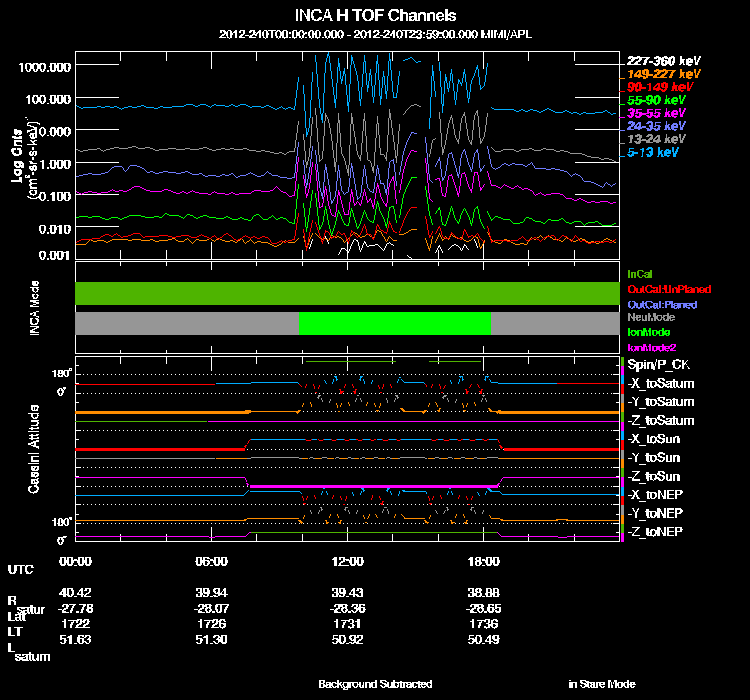This screenshot has width=750, height=700.
Task: Click the 'Cassini Attitude' panel axis label
Action: [33, 449]
